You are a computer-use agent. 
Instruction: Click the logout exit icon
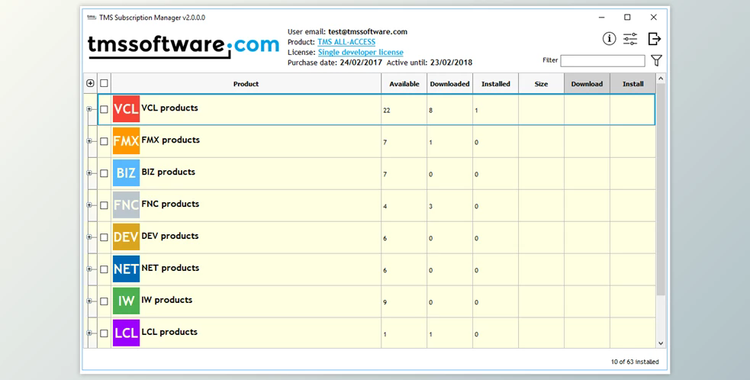tap(654, 39)
